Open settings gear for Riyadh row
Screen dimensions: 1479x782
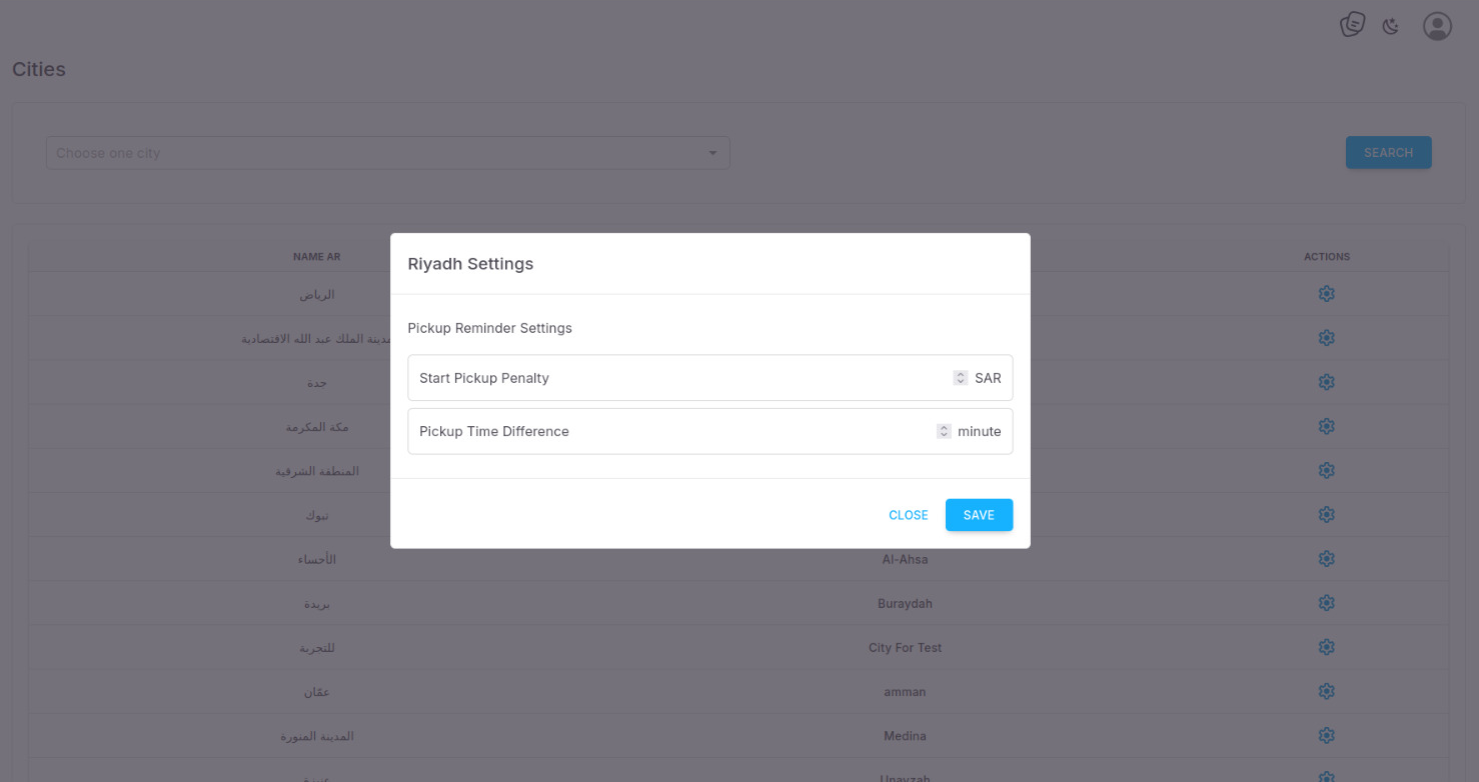click(1326, 294)
